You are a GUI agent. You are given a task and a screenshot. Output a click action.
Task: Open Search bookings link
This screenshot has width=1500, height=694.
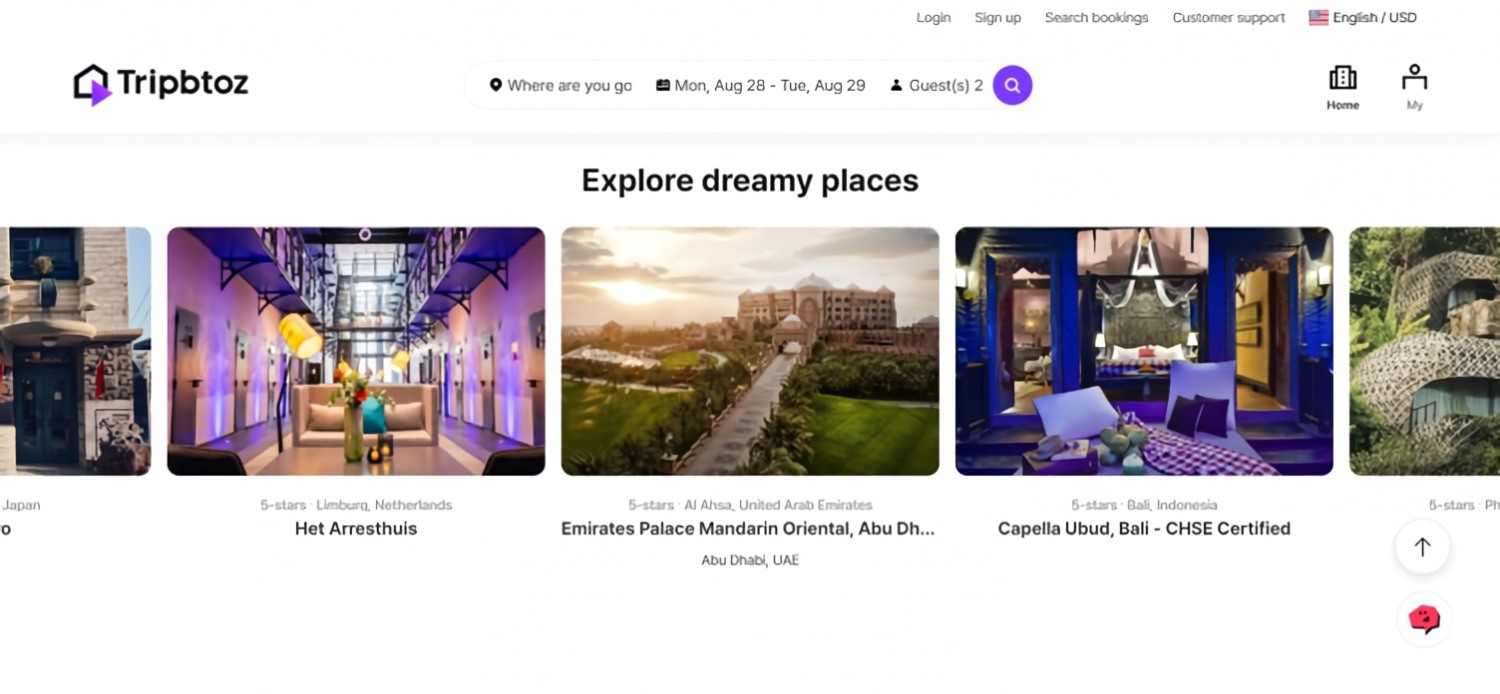tap(1096, 18)
